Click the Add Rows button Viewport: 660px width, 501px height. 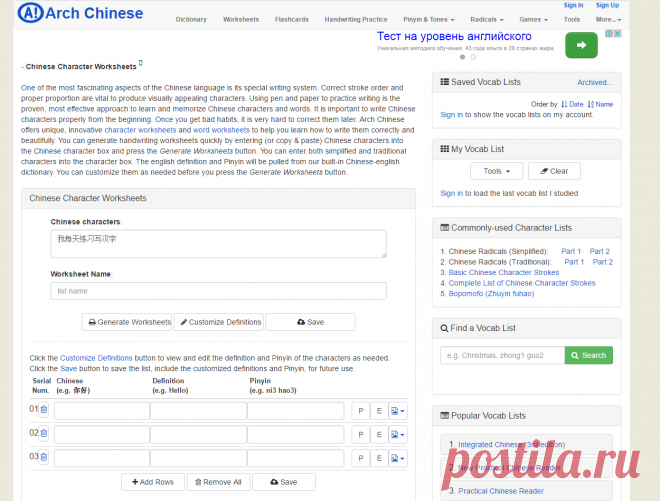[x=153, y=482]
